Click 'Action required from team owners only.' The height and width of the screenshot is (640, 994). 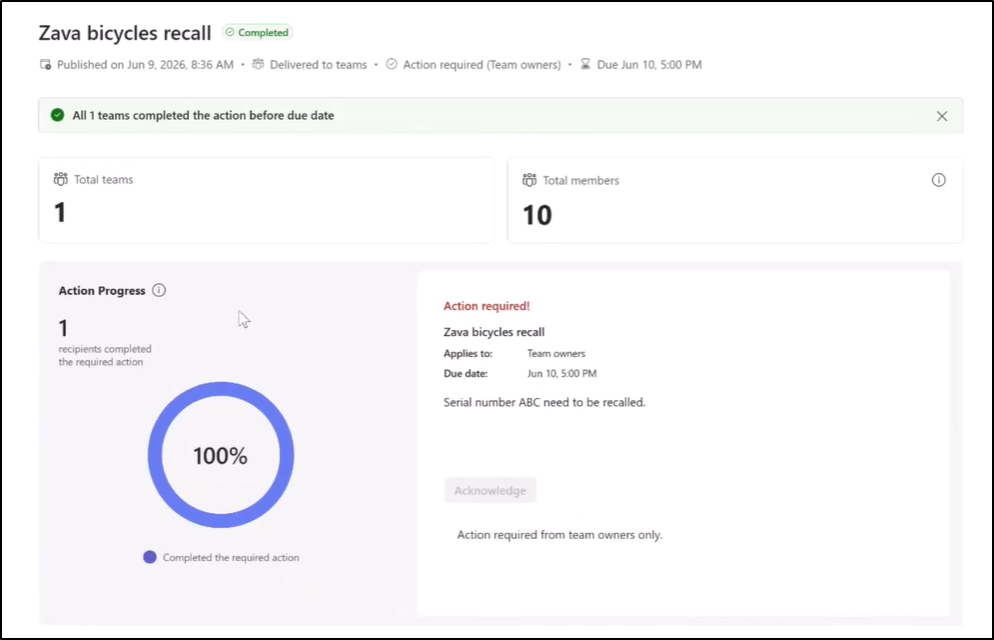[560, 535]
